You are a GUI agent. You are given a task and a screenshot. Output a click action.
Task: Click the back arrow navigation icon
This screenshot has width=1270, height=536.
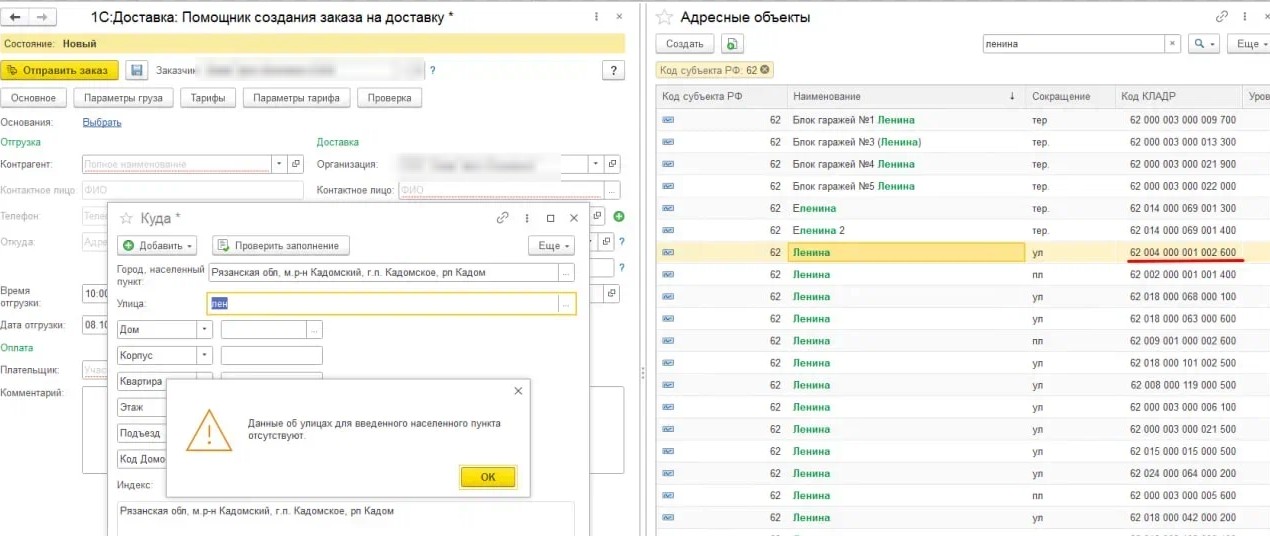coord(17,17)
